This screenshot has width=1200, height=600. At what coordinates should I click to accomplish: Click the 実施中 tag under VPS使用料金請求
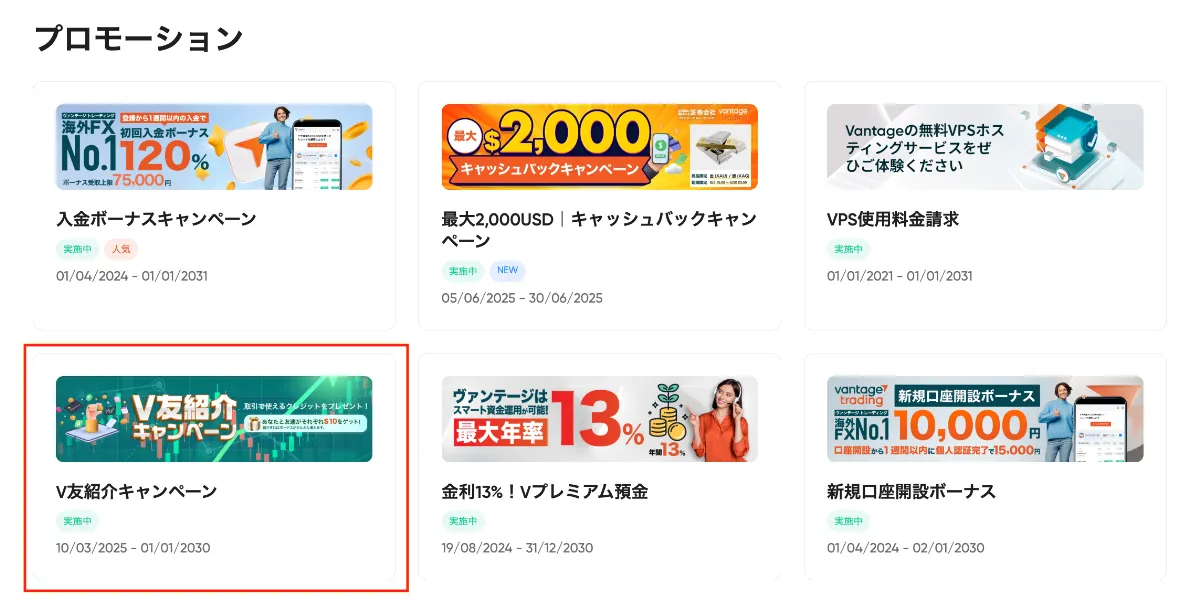848,249
